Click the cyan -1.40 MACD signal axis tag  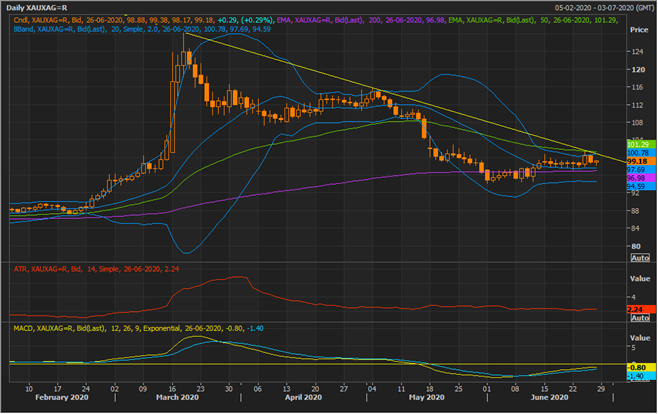point(641,376)
